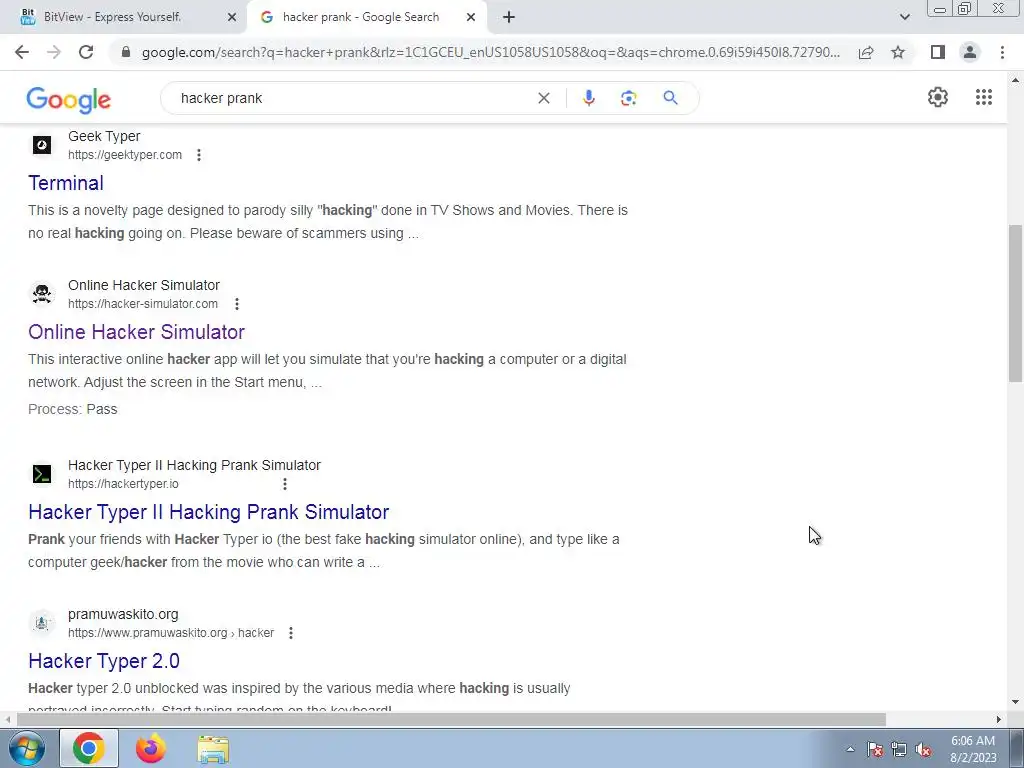This screenshot has width=1024, height=768.
Task: Open more options for pramuwaskito.org result
Action: point(291,633)
